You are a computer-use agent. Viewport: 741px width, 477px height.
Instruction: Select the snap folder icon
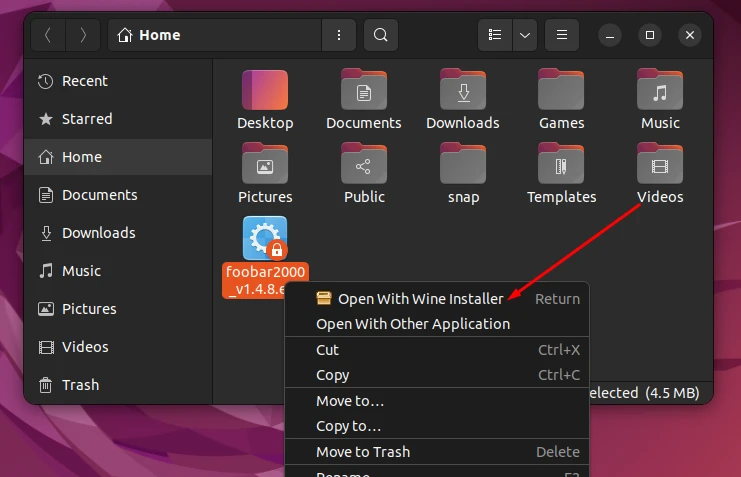click(x=463, y=164)
